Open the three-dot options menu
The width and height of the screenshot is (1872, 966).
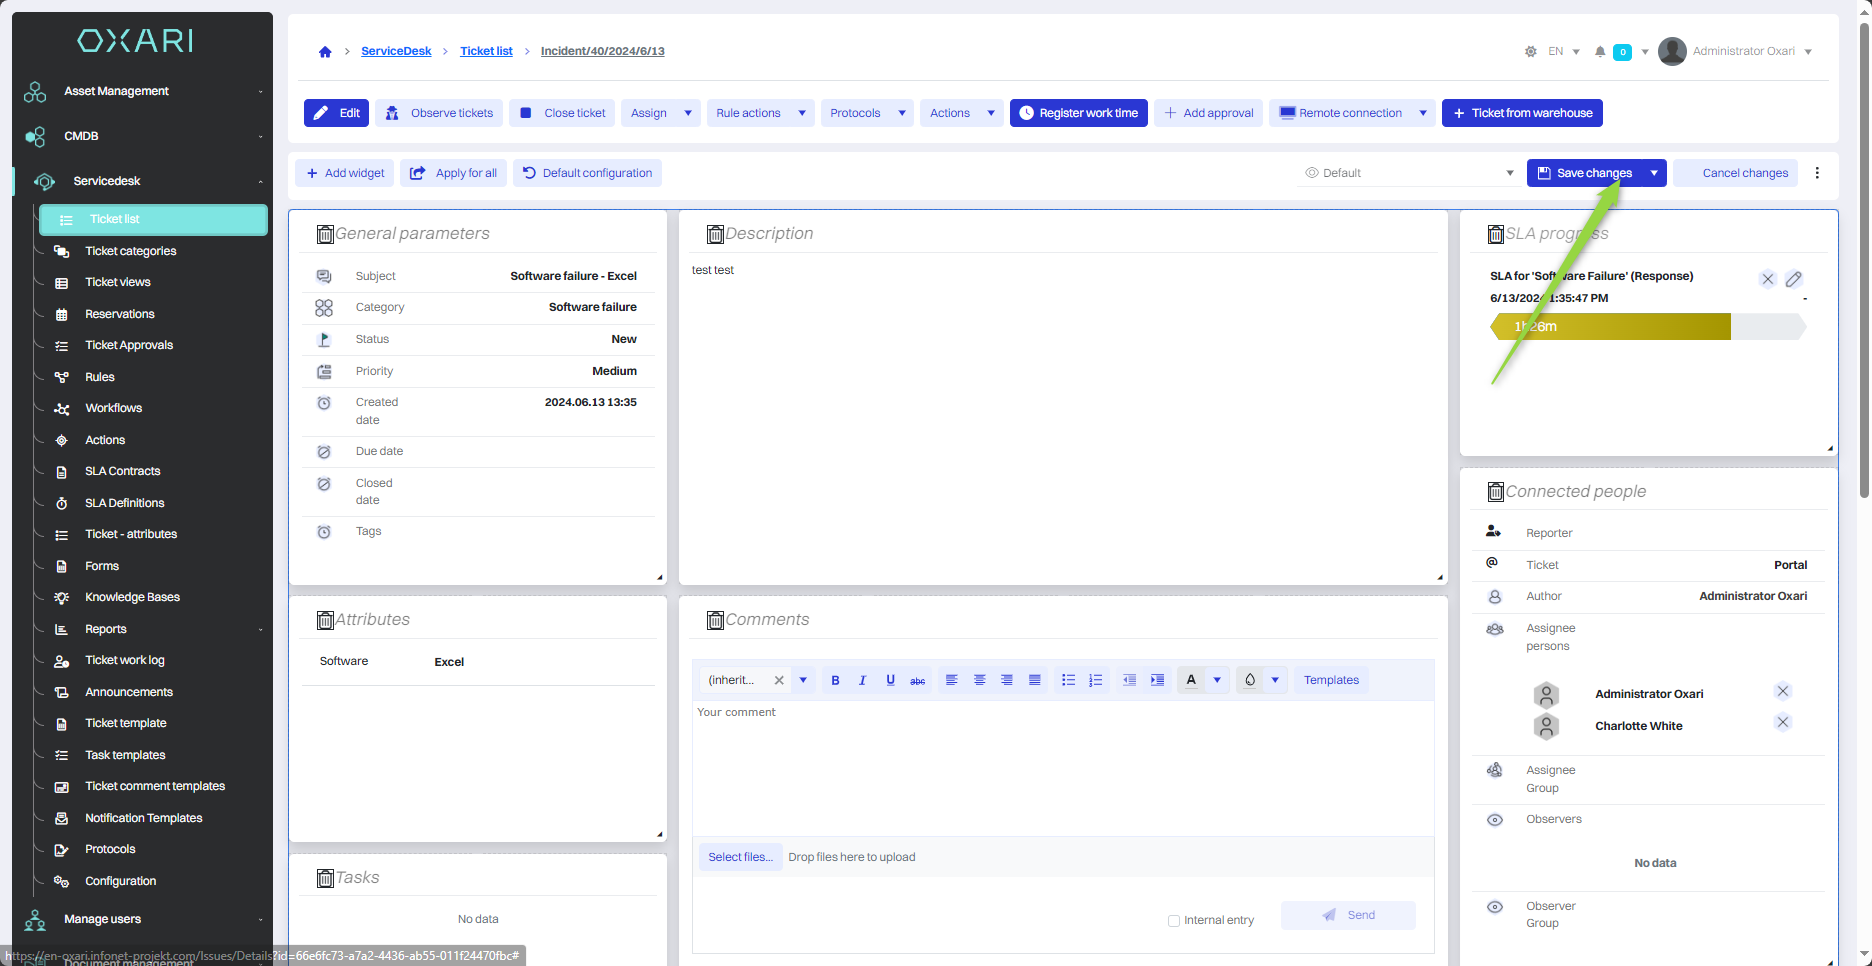[1817, 173]
